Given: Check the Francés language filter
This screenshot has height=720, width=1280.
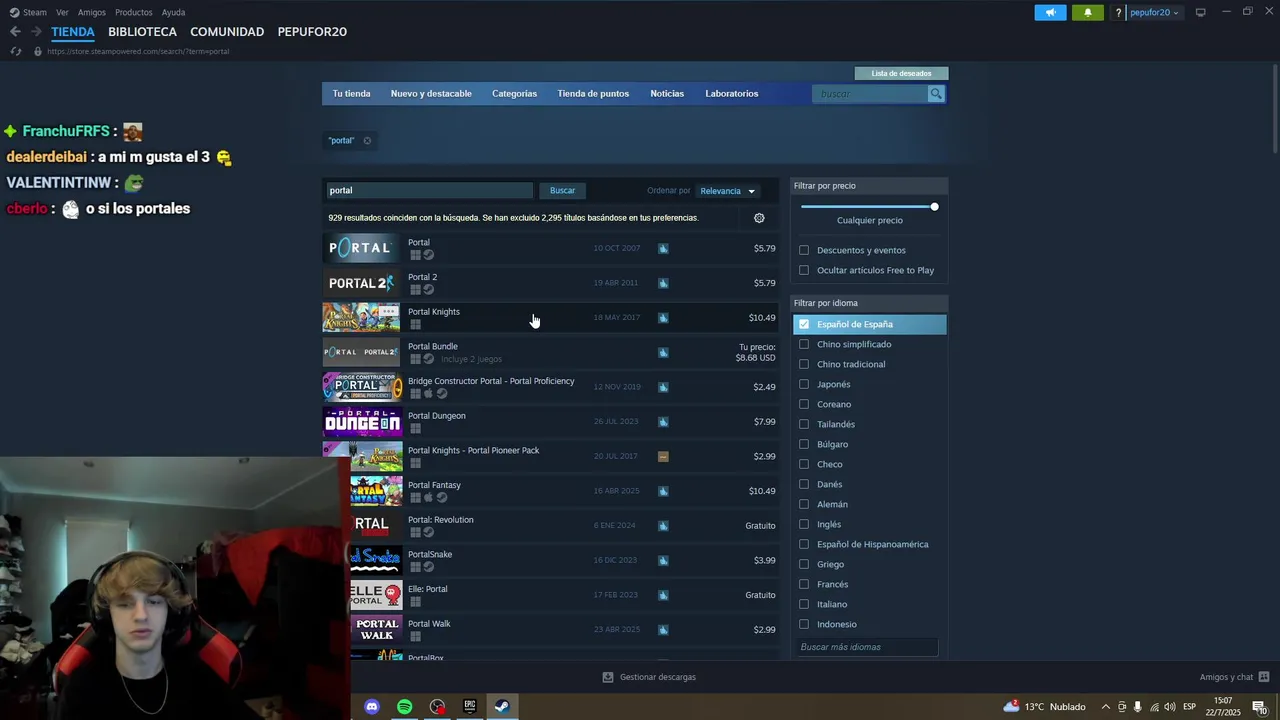Looking at the screenshot, I should point(804,584).
